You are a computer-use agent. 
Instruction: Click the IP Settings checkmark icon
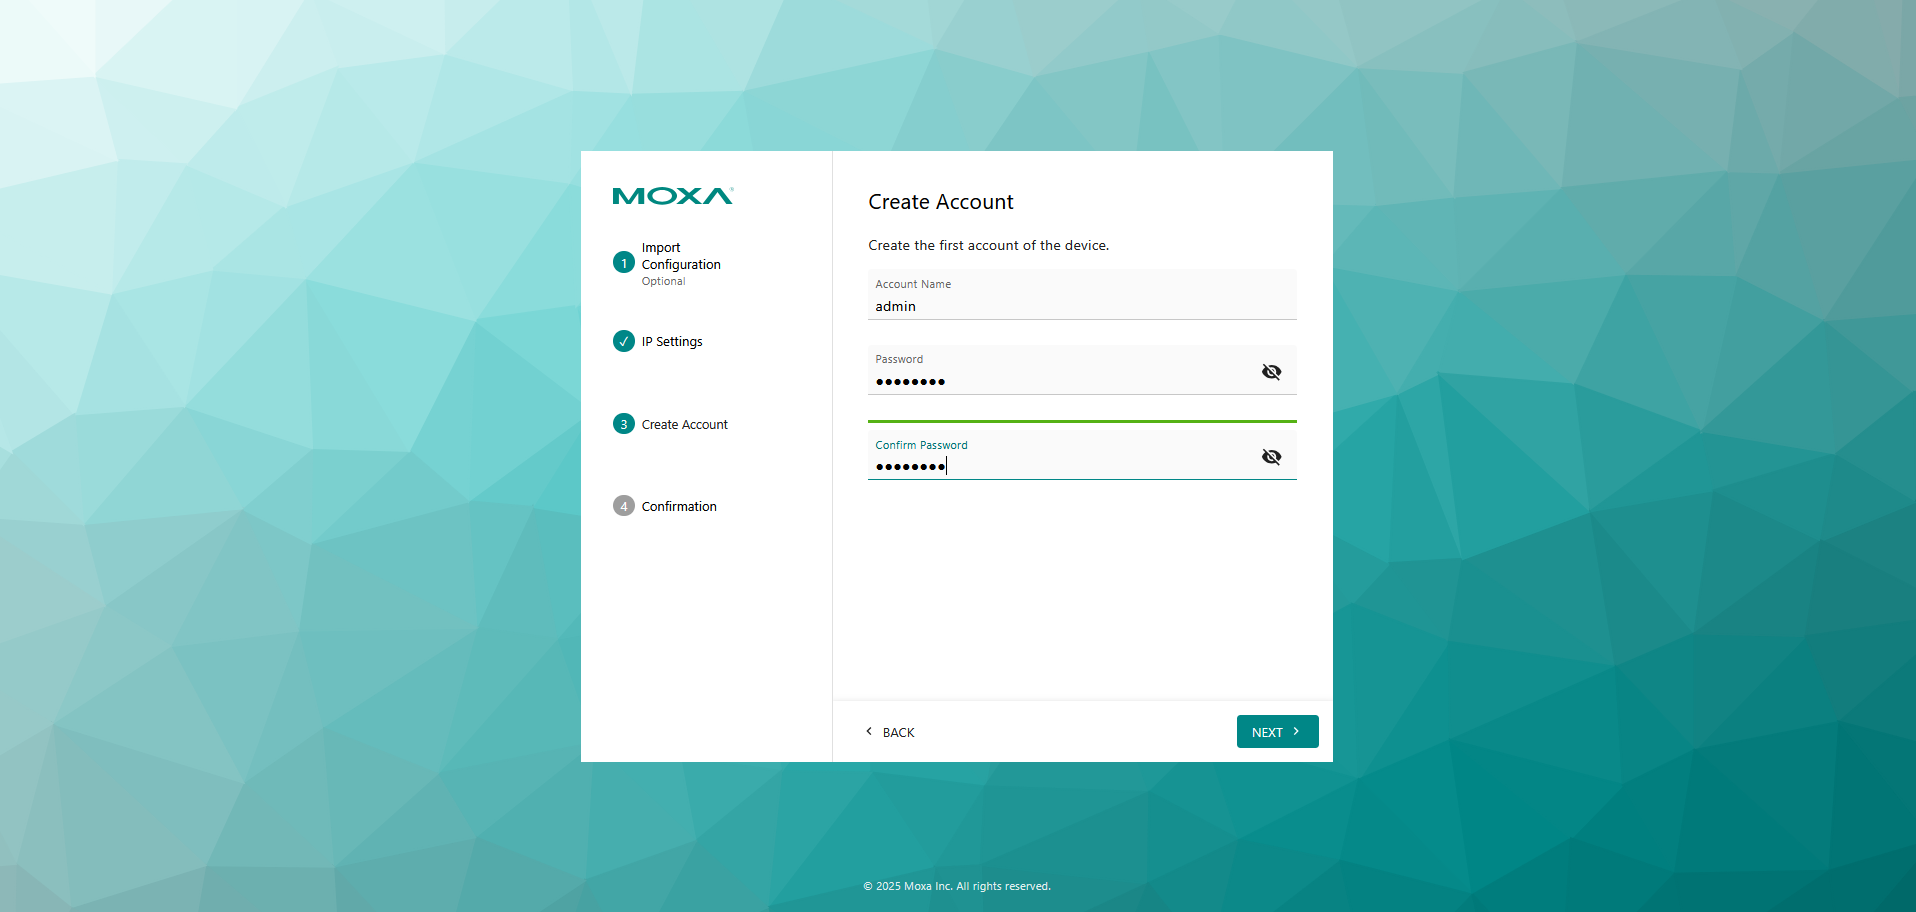(x=623, y=341)
